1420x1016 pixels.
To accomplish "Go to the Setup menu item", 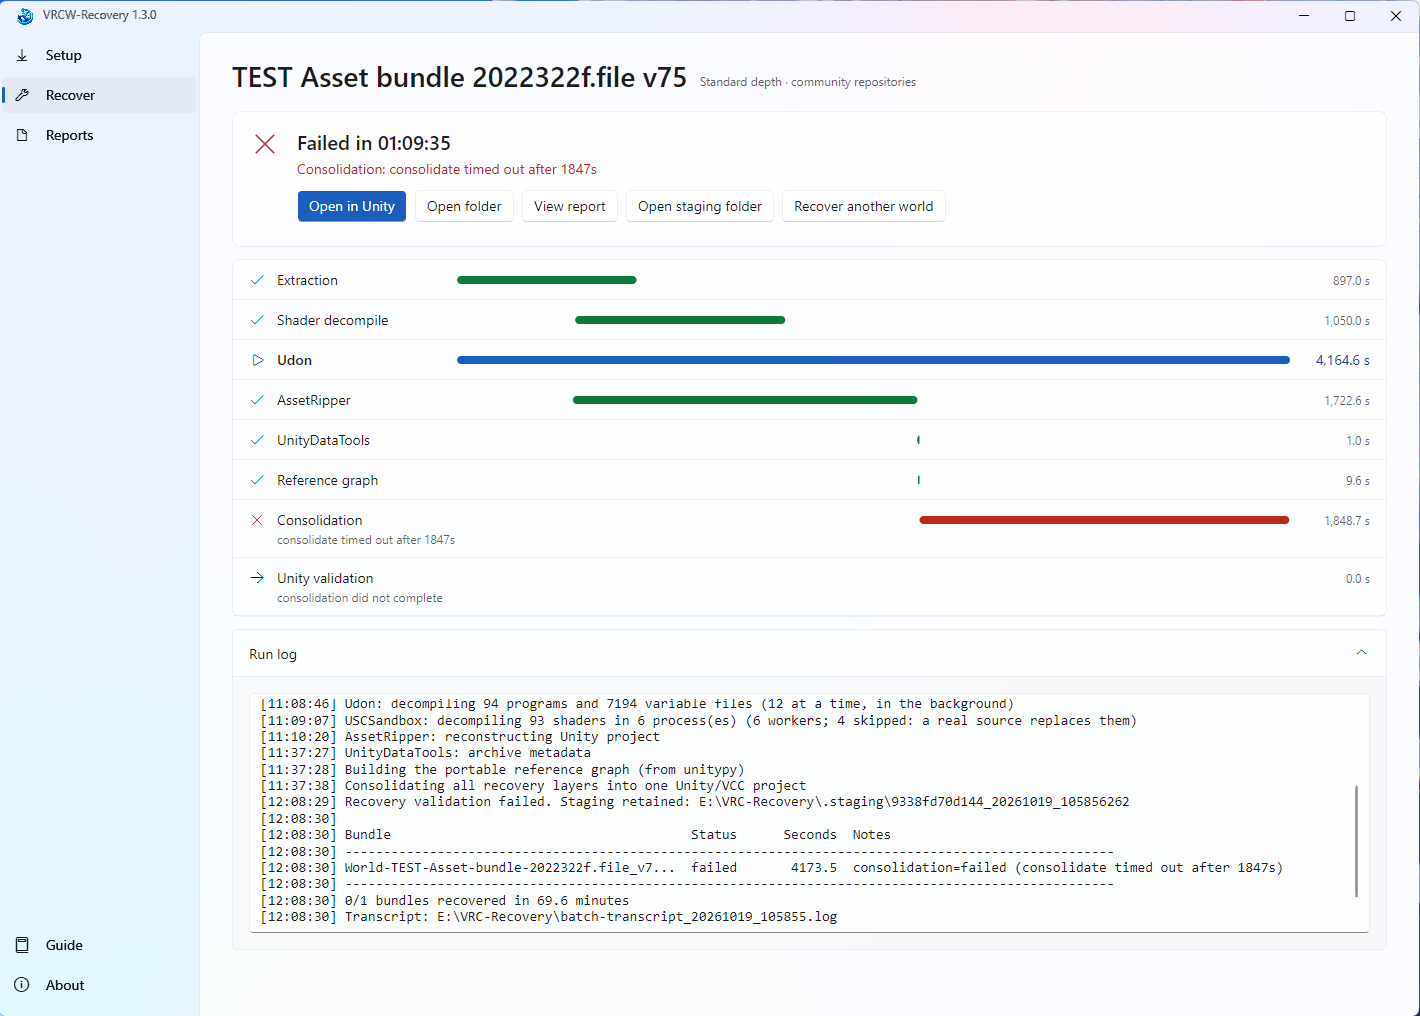I will click(99, 55).
